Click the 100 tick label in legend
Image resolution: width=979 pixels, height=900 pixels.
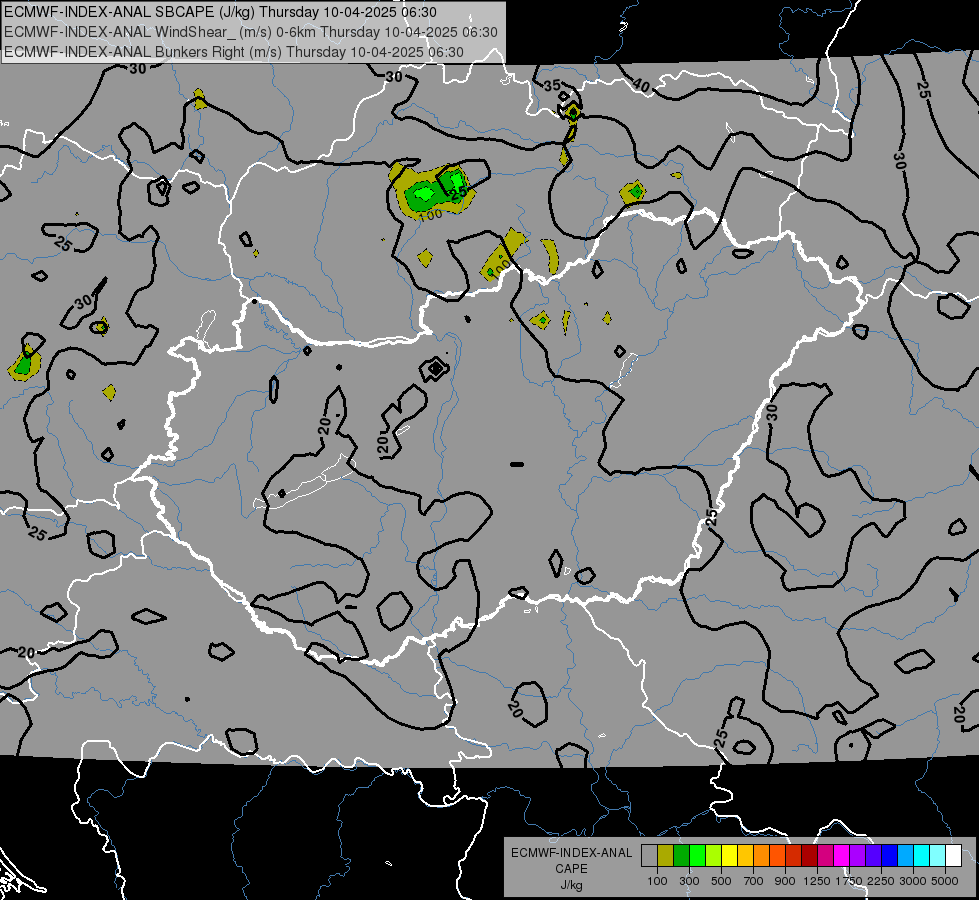click(657, 881)
